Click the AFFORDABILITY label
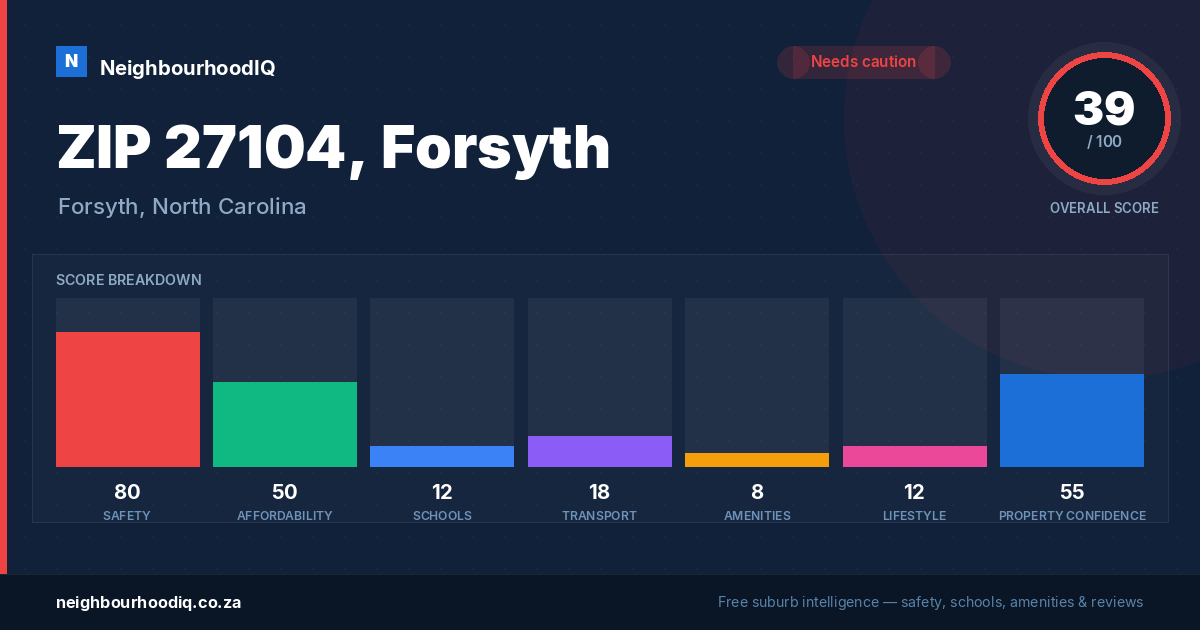 click(x=285, y=516)
